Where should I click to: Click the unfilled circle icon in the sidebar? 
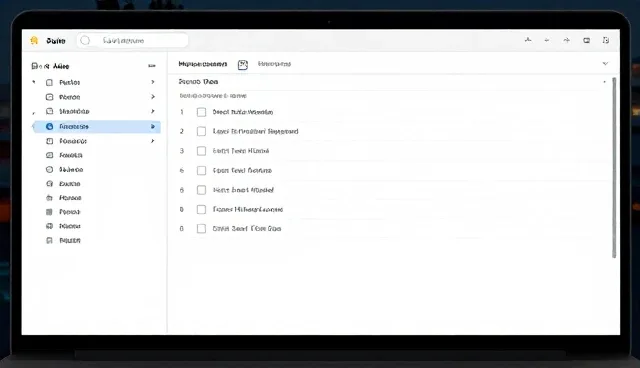coord(49,169)
